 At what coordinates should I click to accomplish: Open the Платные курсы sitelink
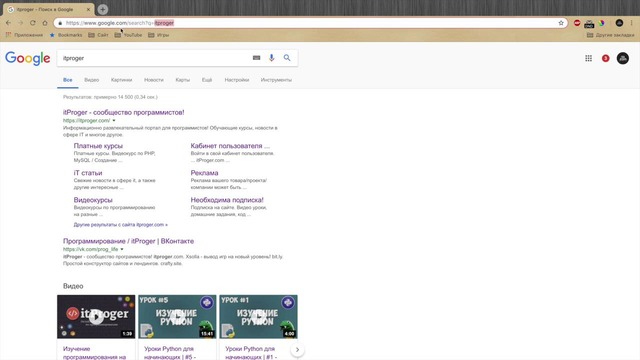click(x=98, y=146)
